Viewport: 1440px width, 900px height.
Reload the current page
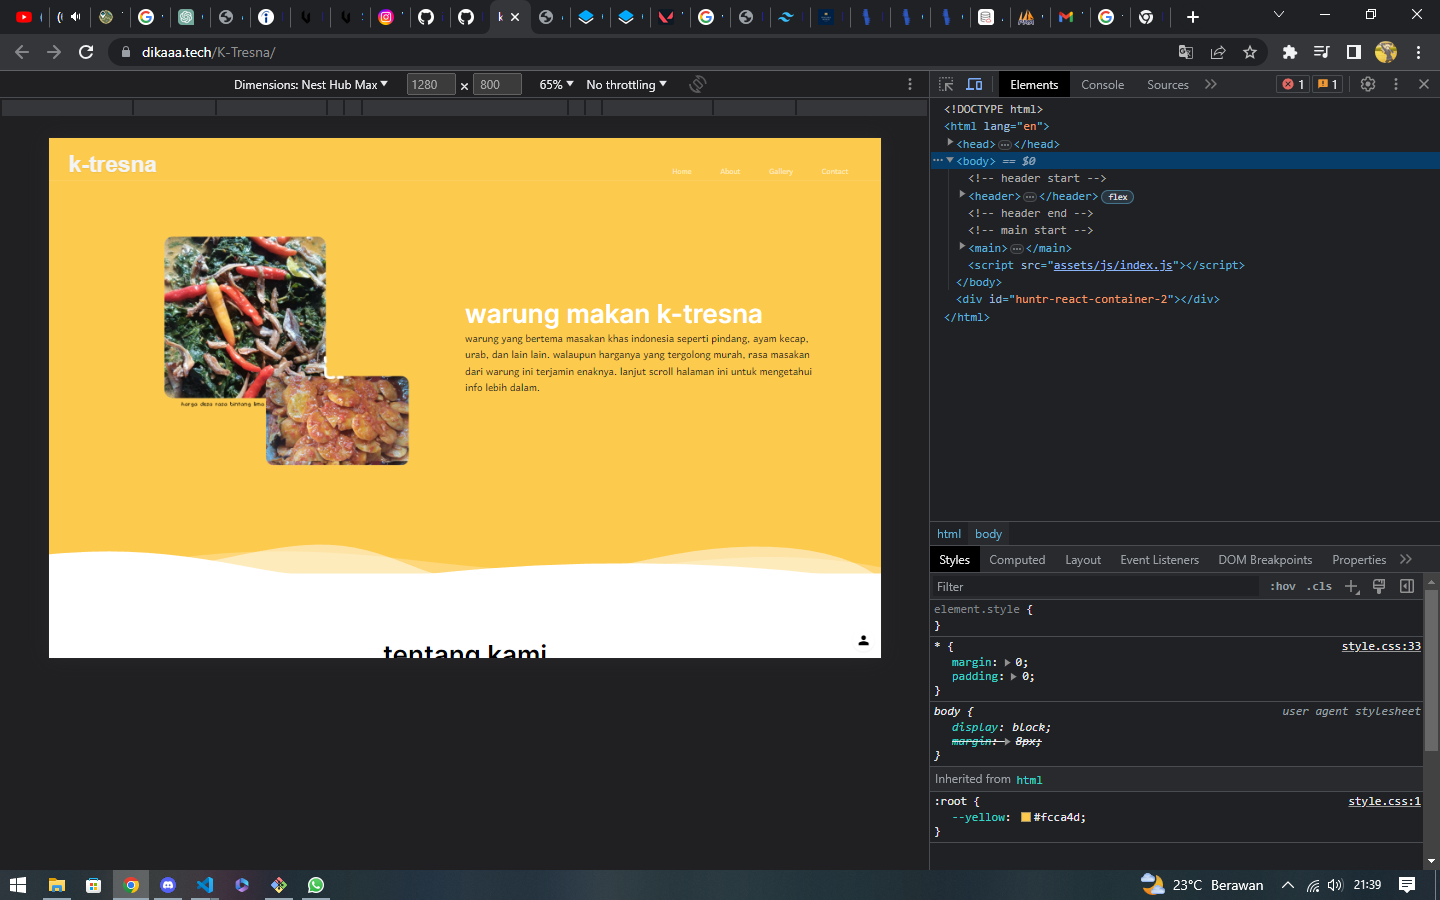coord(86,52)
